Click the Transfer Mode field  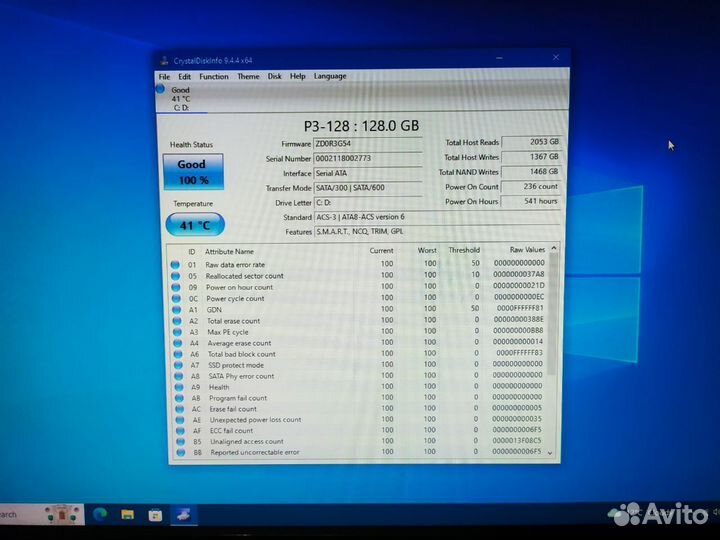pyautogui.click(x=368, y=188)
